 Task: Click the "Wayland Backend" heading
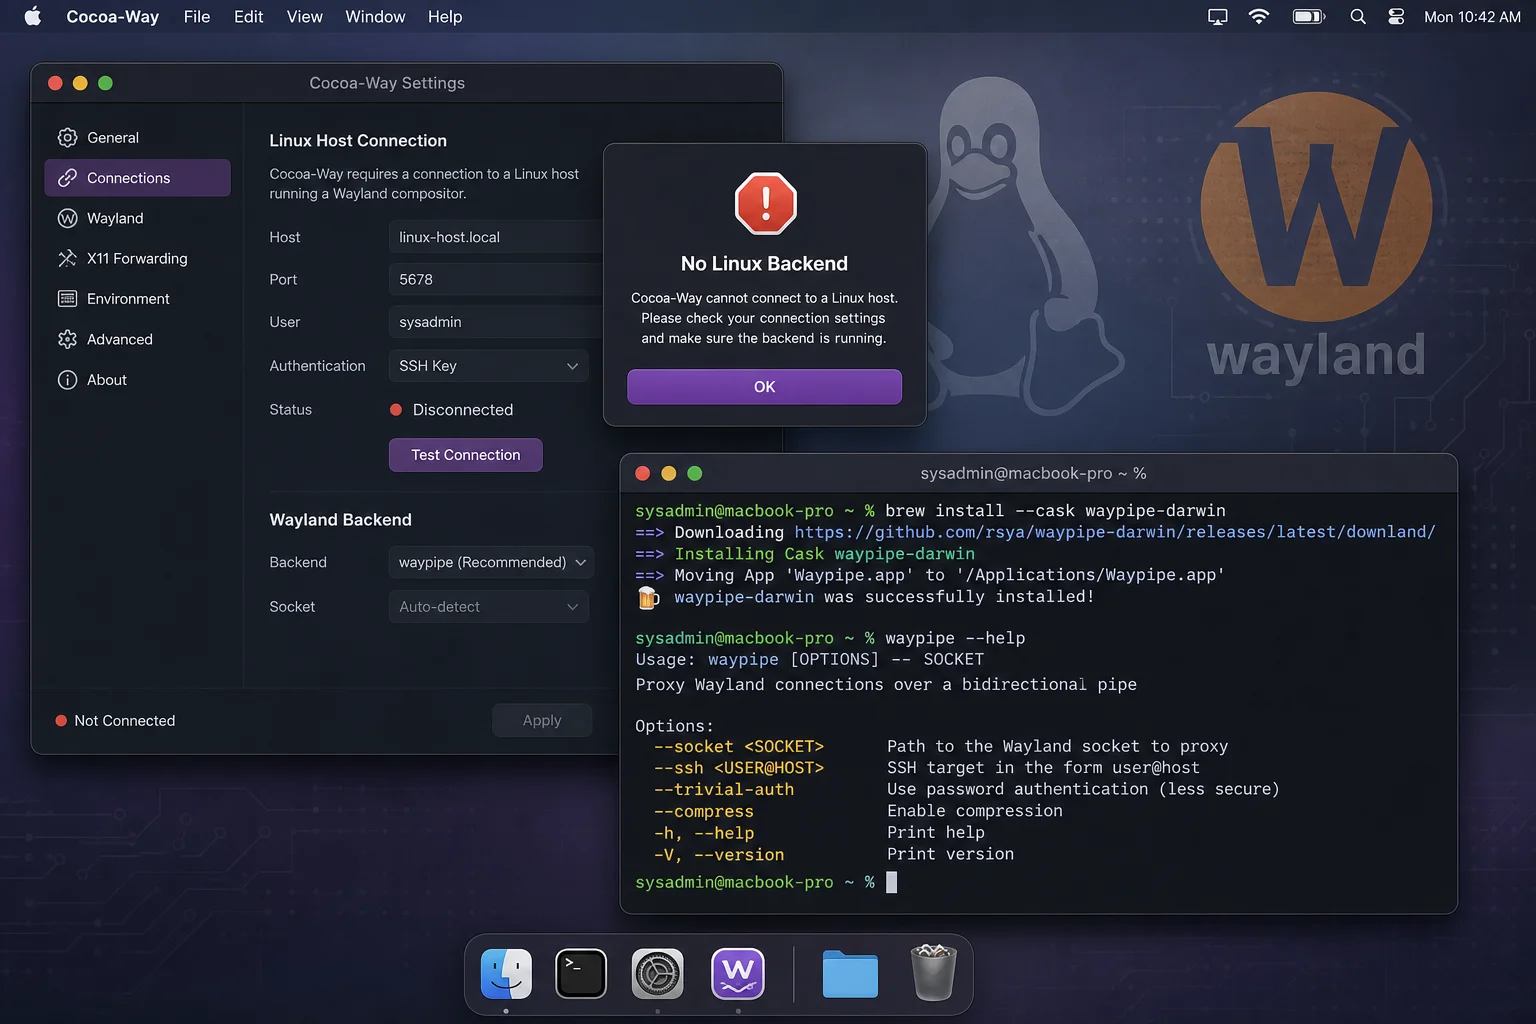coord(340,520)
